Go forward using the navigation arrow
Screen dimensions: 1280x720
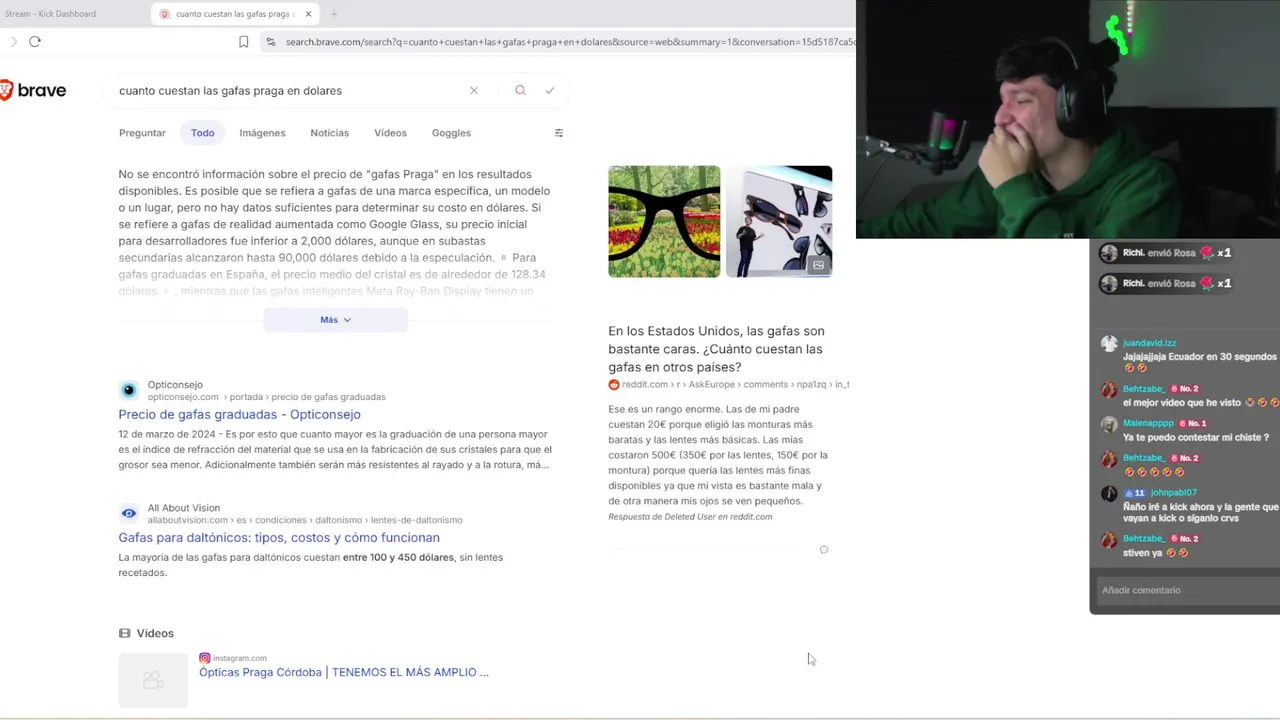pos(13,41)
